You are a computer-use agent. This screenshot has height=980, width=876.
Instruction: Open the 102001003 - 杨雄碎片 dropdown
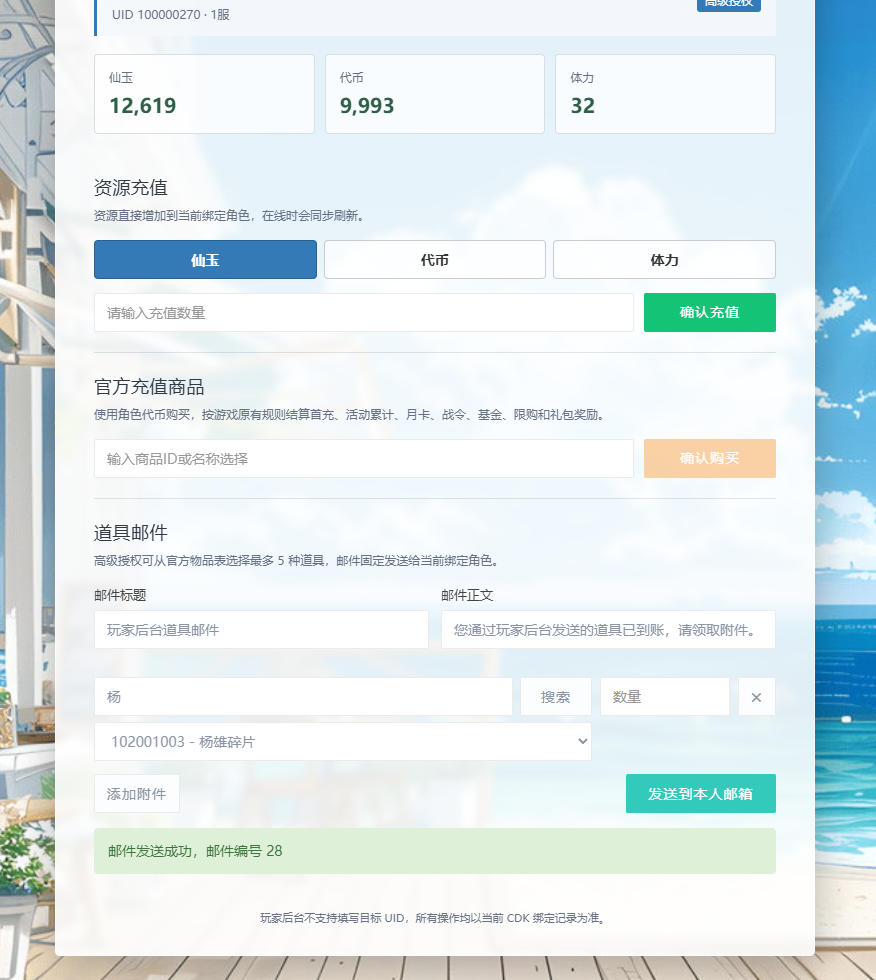[342, 742]
